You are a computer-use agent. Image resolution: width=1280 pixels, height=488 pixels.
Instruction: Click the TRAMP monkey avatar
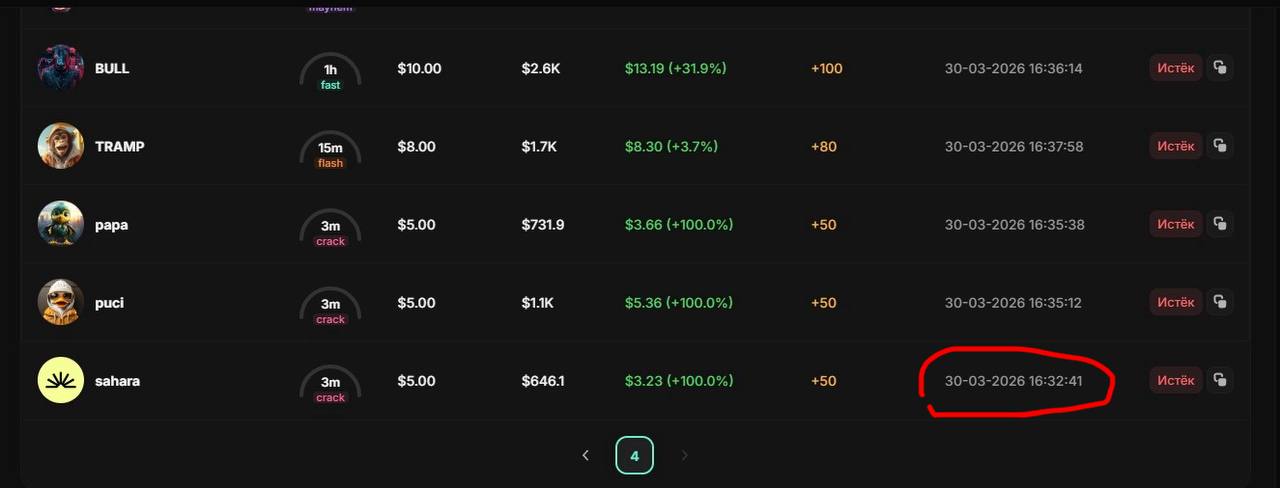pos(60,146)
